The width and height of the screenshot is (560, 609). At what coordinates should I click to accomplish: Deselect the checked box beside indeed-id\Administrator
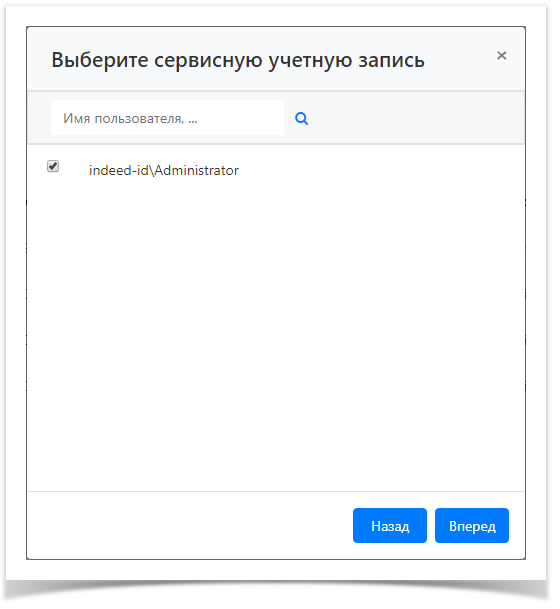tap(53, 166)
